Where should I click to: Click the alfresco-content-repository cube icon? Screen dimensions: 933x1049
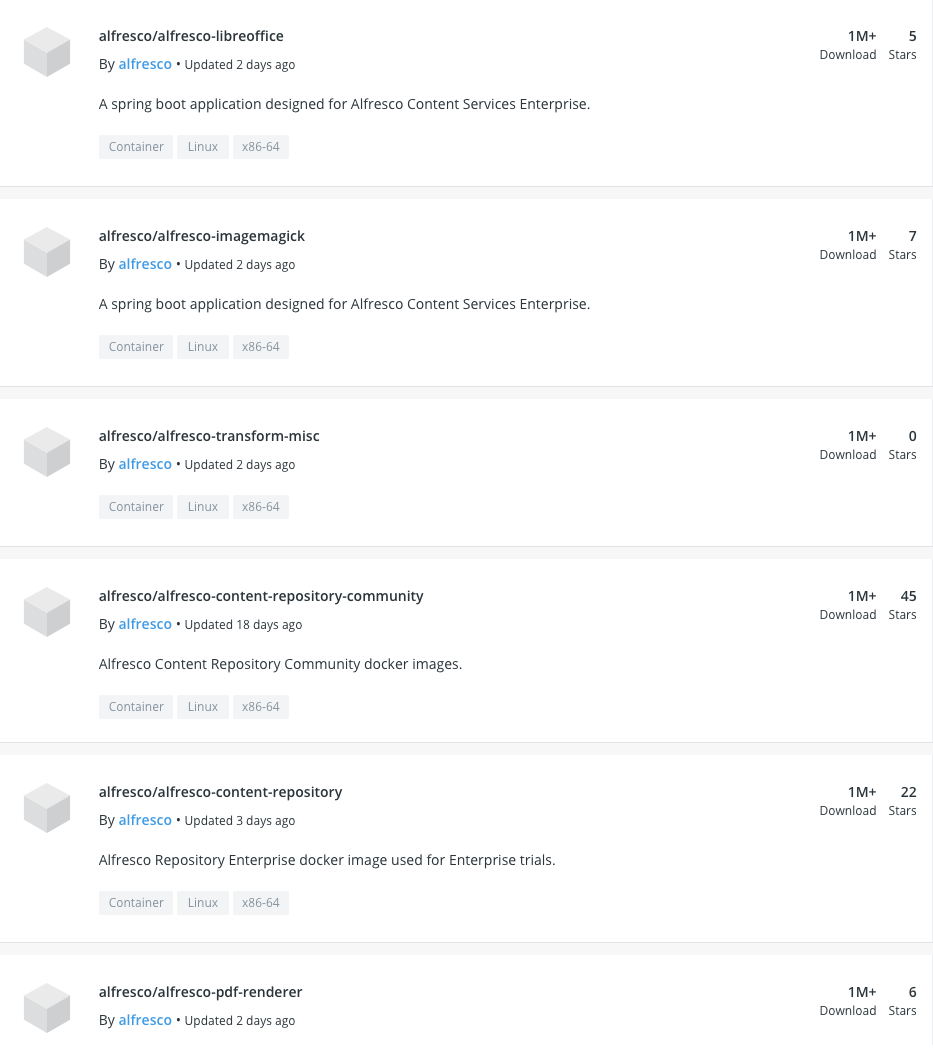coord(46,807)
